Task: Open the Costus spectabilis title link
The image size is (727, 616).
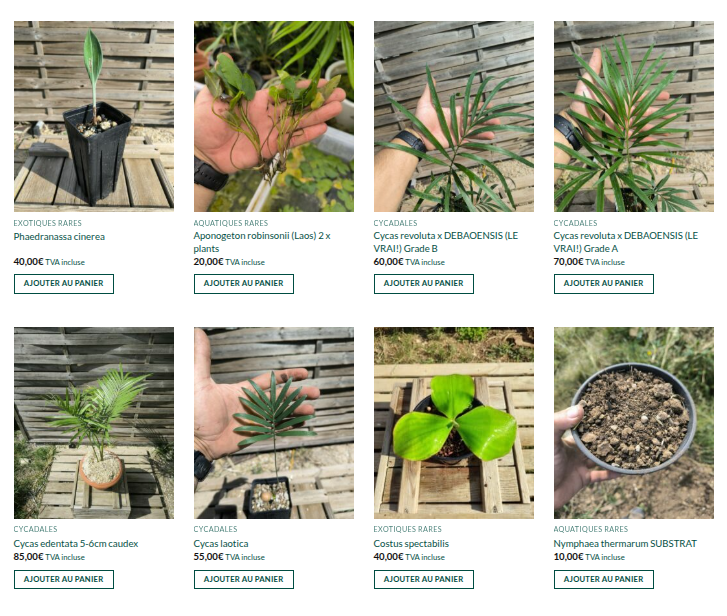Action: click(411, 544)
